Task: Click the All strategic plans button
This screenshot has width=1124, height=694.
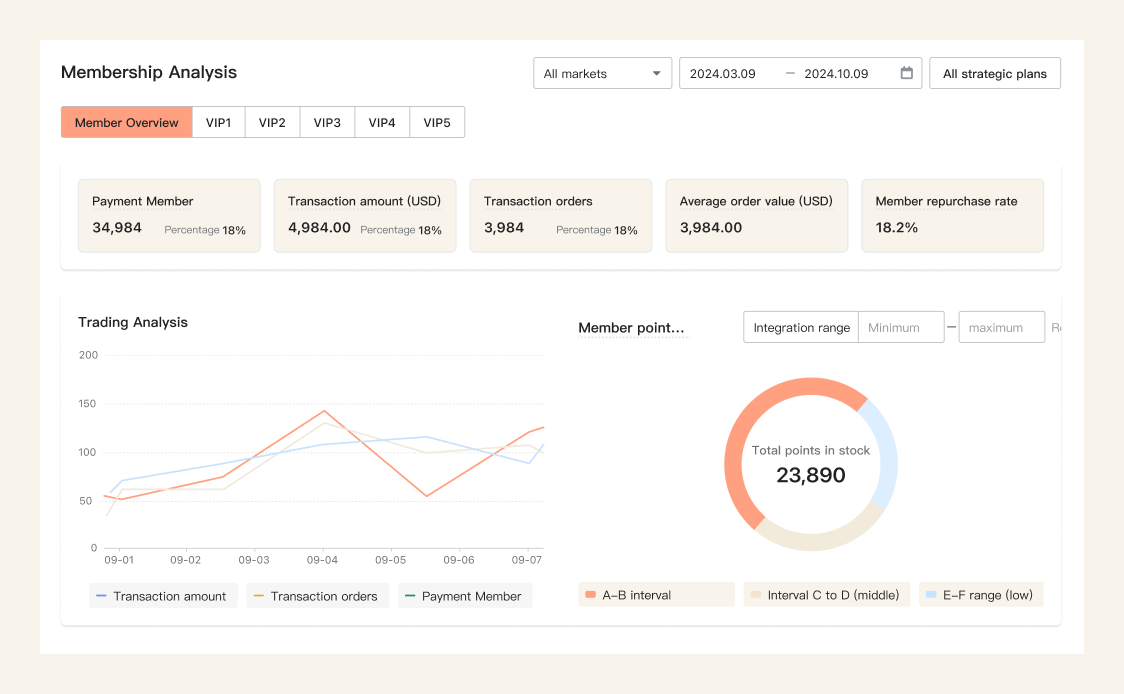Action: pos(994,73)
